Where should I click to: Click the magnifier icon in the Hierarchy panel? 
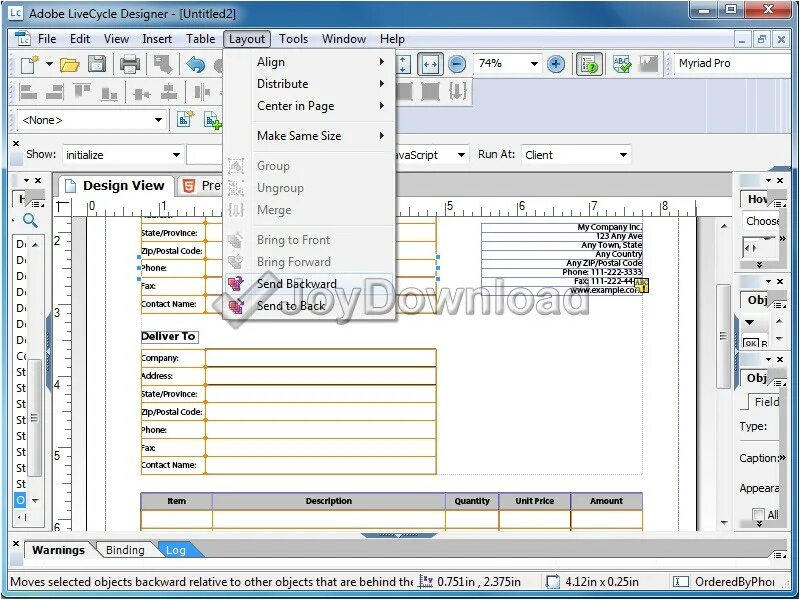click(28, 220)
